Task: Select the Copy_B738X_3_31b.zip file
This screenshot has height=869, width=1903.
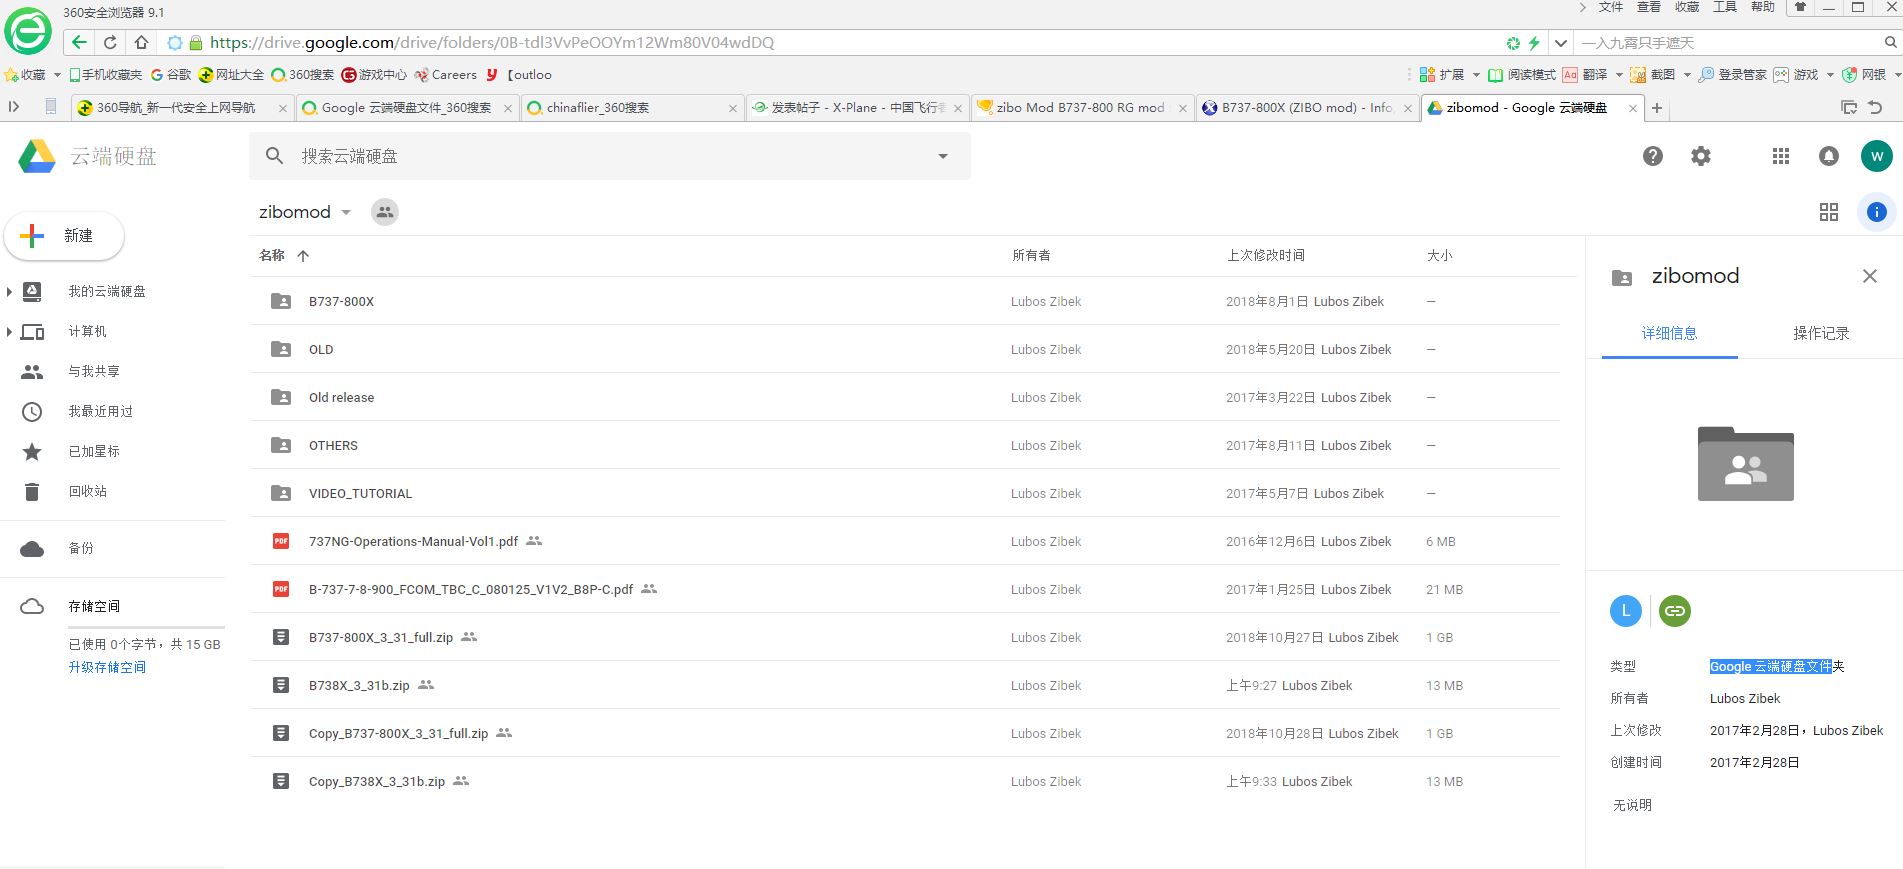Action: (905, 781)
